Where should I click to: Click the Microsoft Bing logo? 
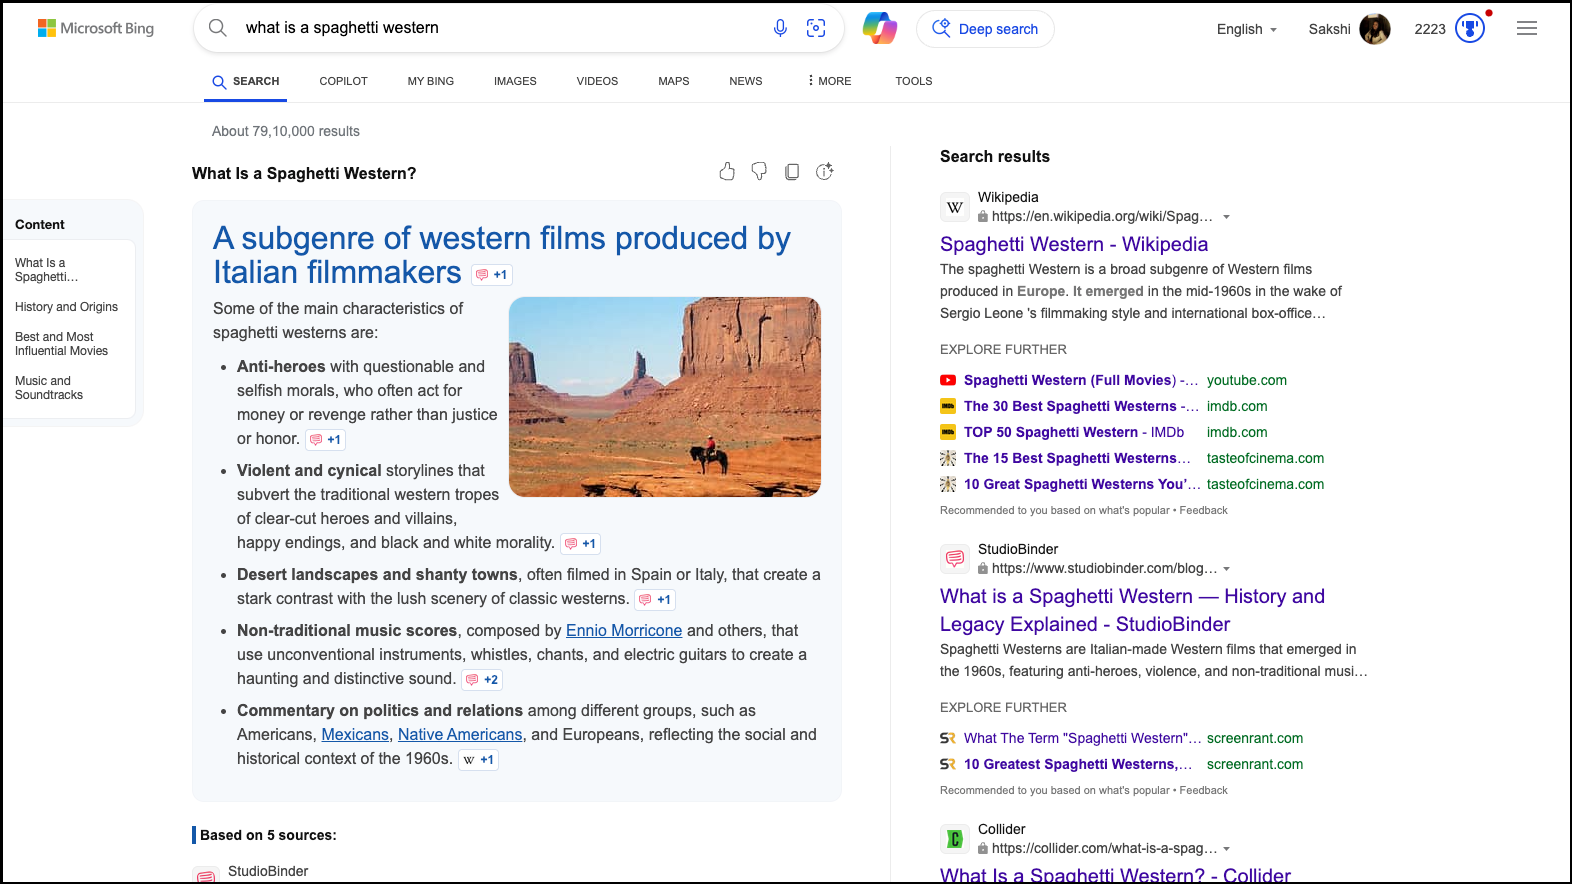click(x=96, y=28)
